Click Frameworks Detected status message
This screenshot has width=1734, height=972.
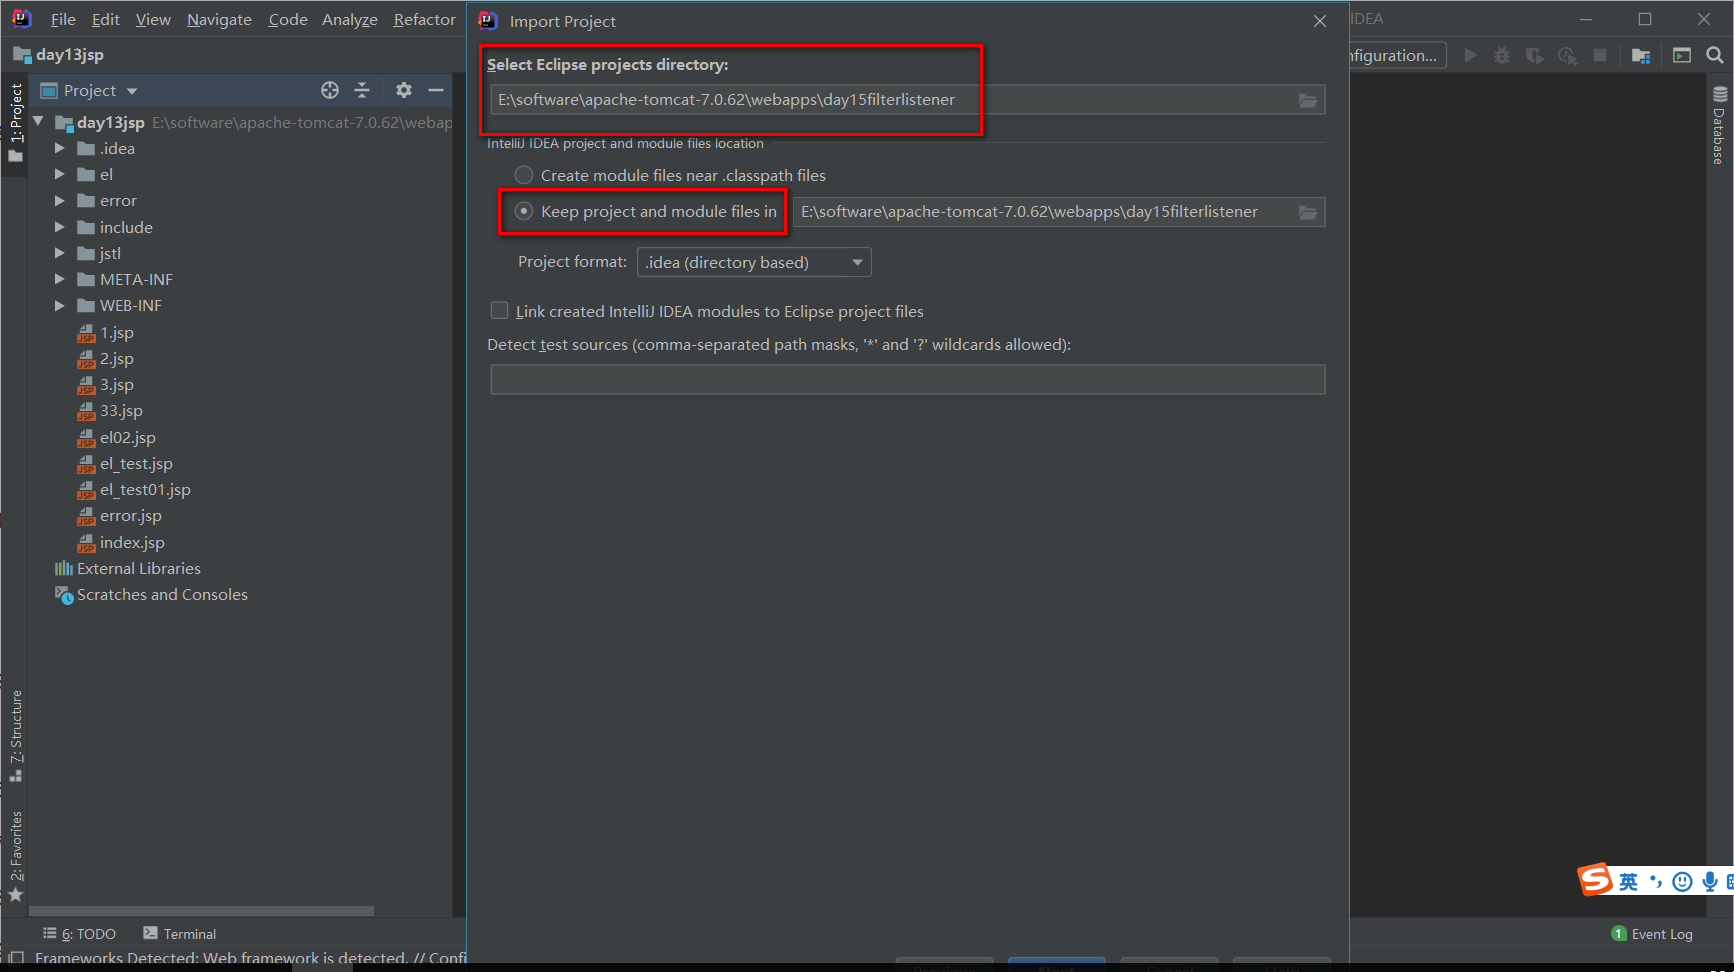[250, 958]
